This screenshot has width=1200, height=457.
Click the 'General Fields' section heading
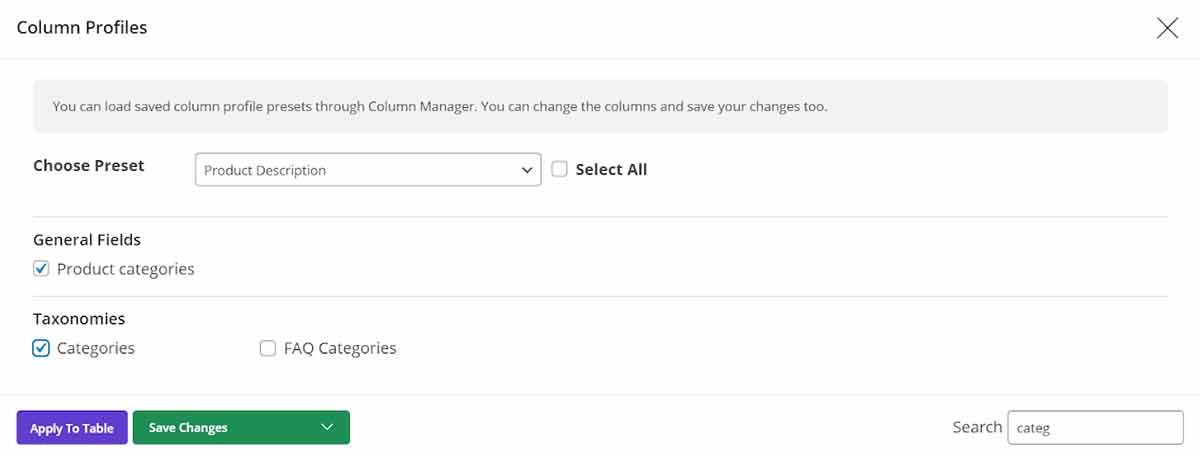(87, 240)
